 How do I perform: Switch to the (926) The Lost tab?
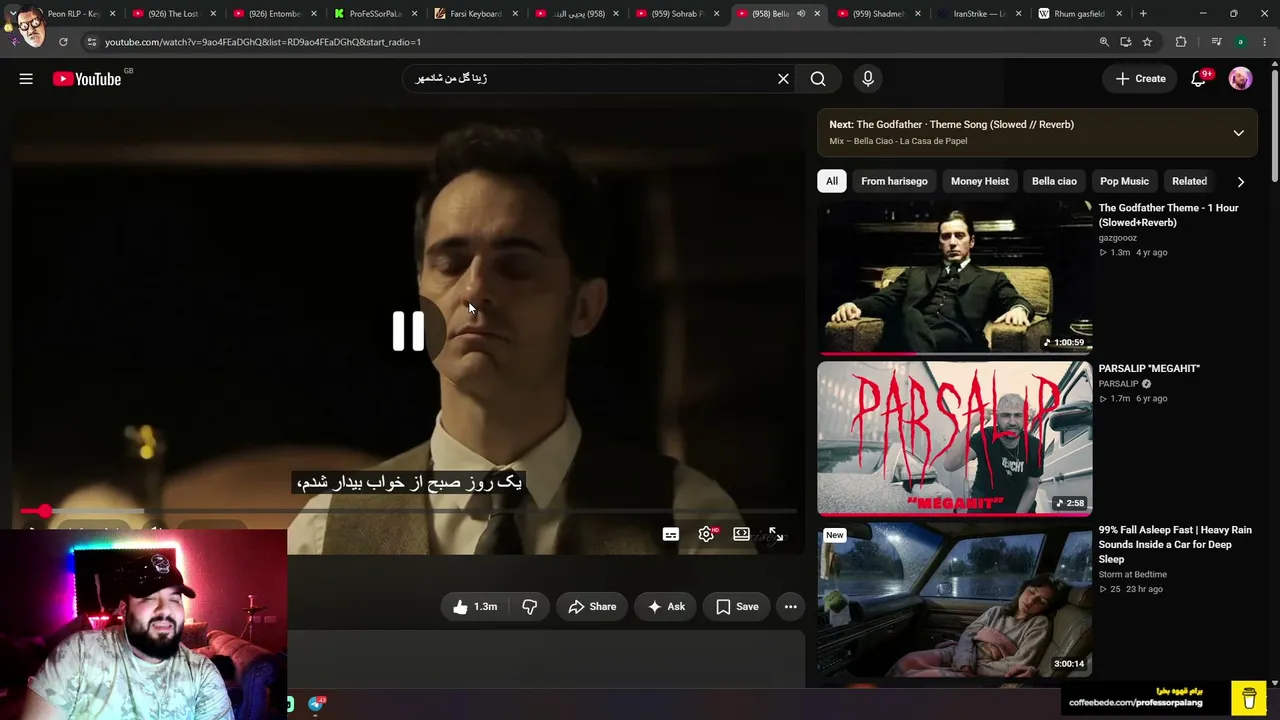coord(172,14)
